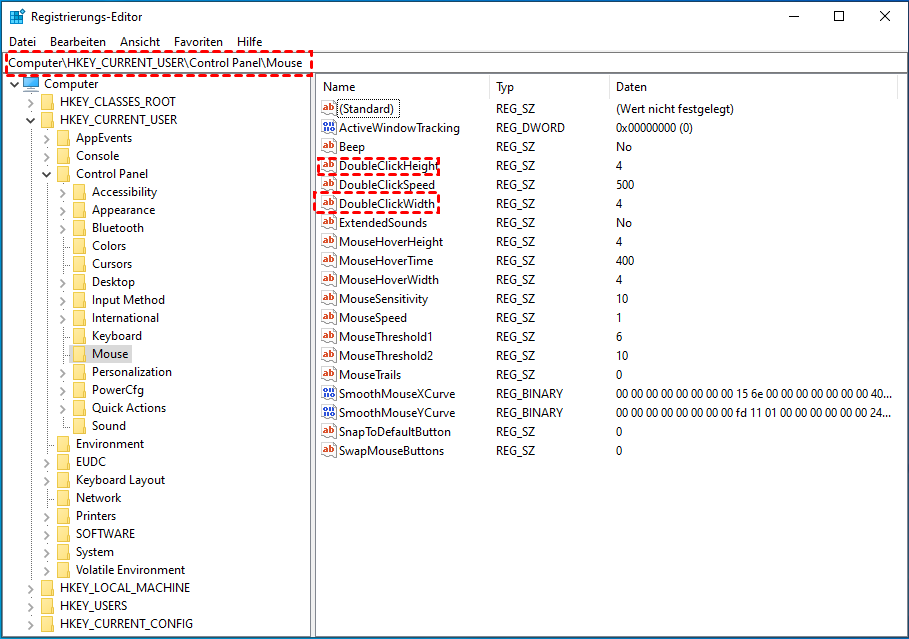Image resolution: width=909 pixels, height=639 pixels.
Task: Expand the AppEvents key
Action: click(x=46, y=139)
